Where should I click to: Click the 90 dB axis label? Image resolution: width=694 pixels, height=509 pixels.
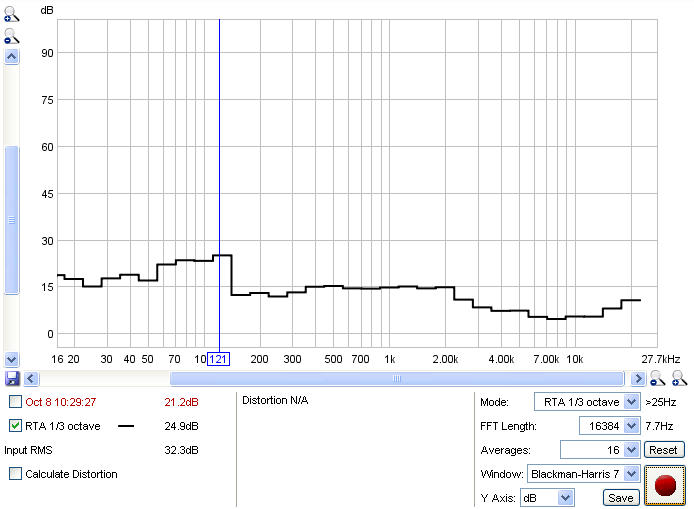click(x=47, y=53)
